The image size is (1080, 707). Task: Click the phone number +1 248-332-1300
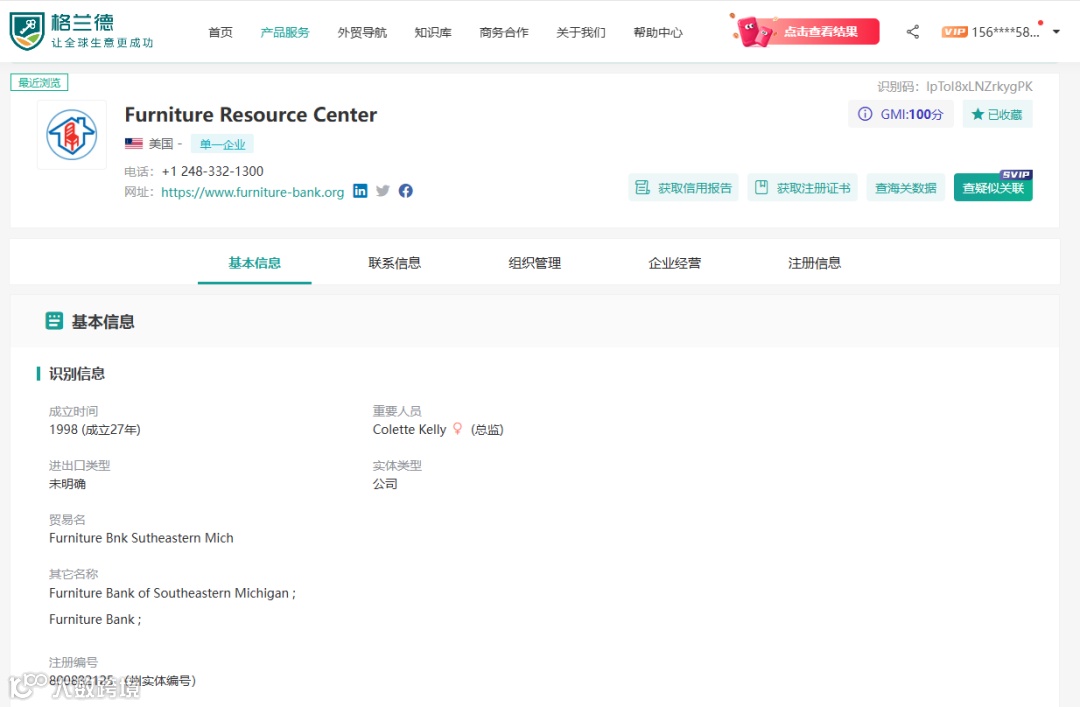coord(212,171)
